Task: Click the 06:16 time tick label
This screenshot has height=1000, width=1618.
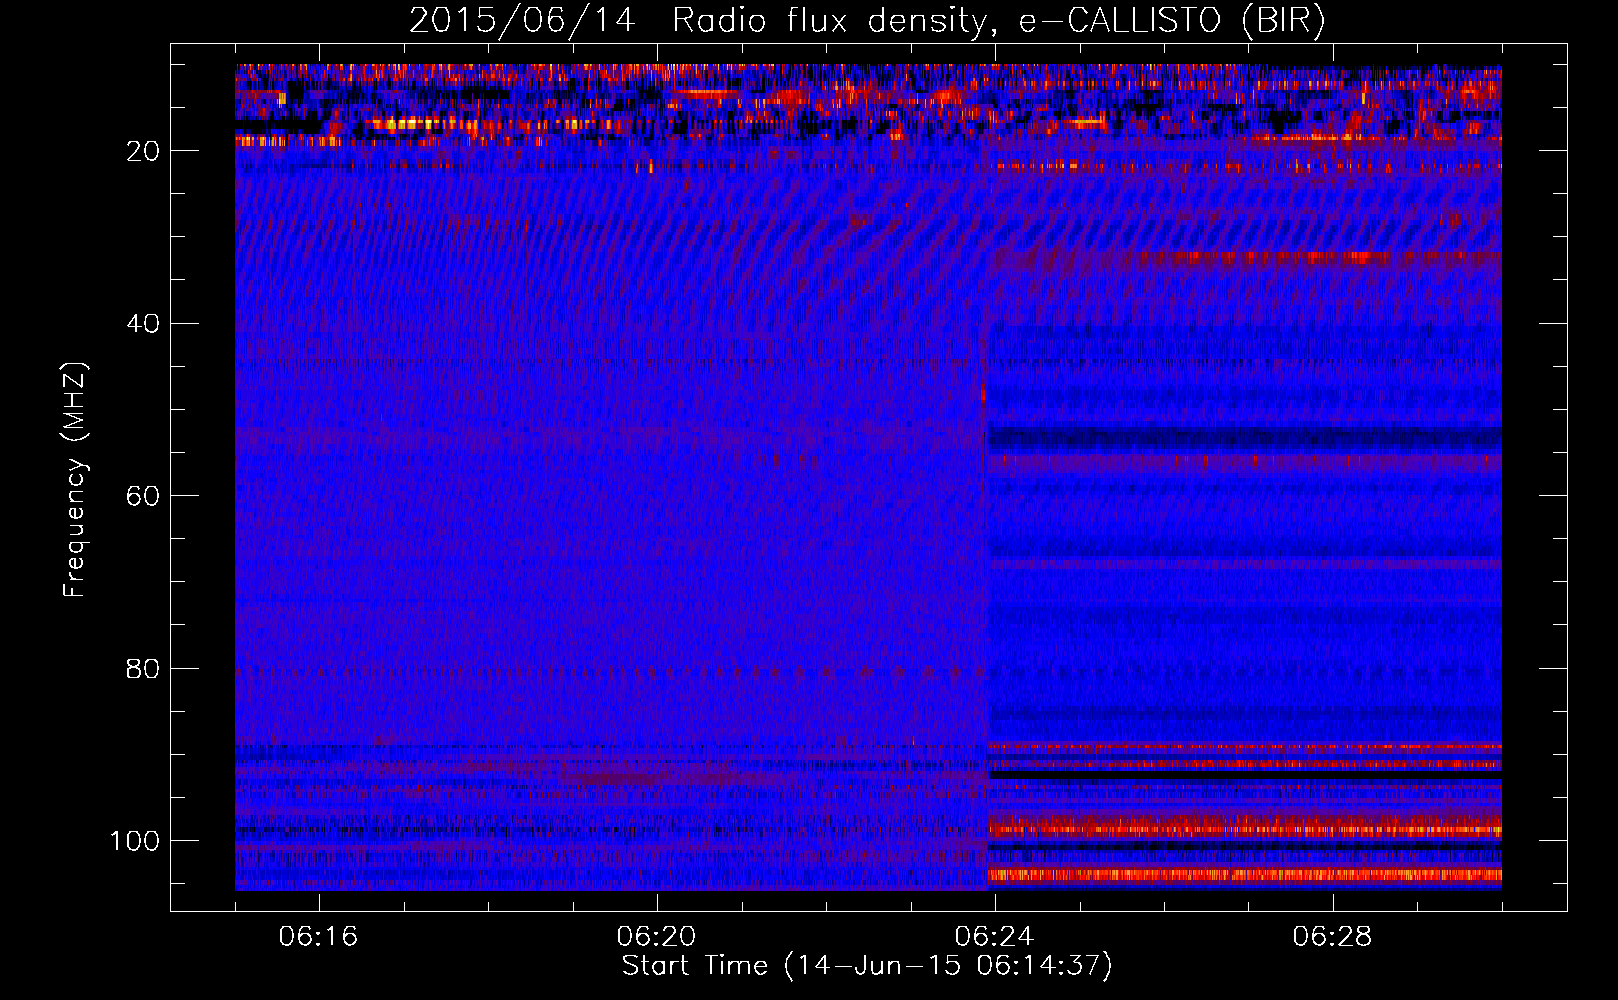Action: click(x=318, y=937)
